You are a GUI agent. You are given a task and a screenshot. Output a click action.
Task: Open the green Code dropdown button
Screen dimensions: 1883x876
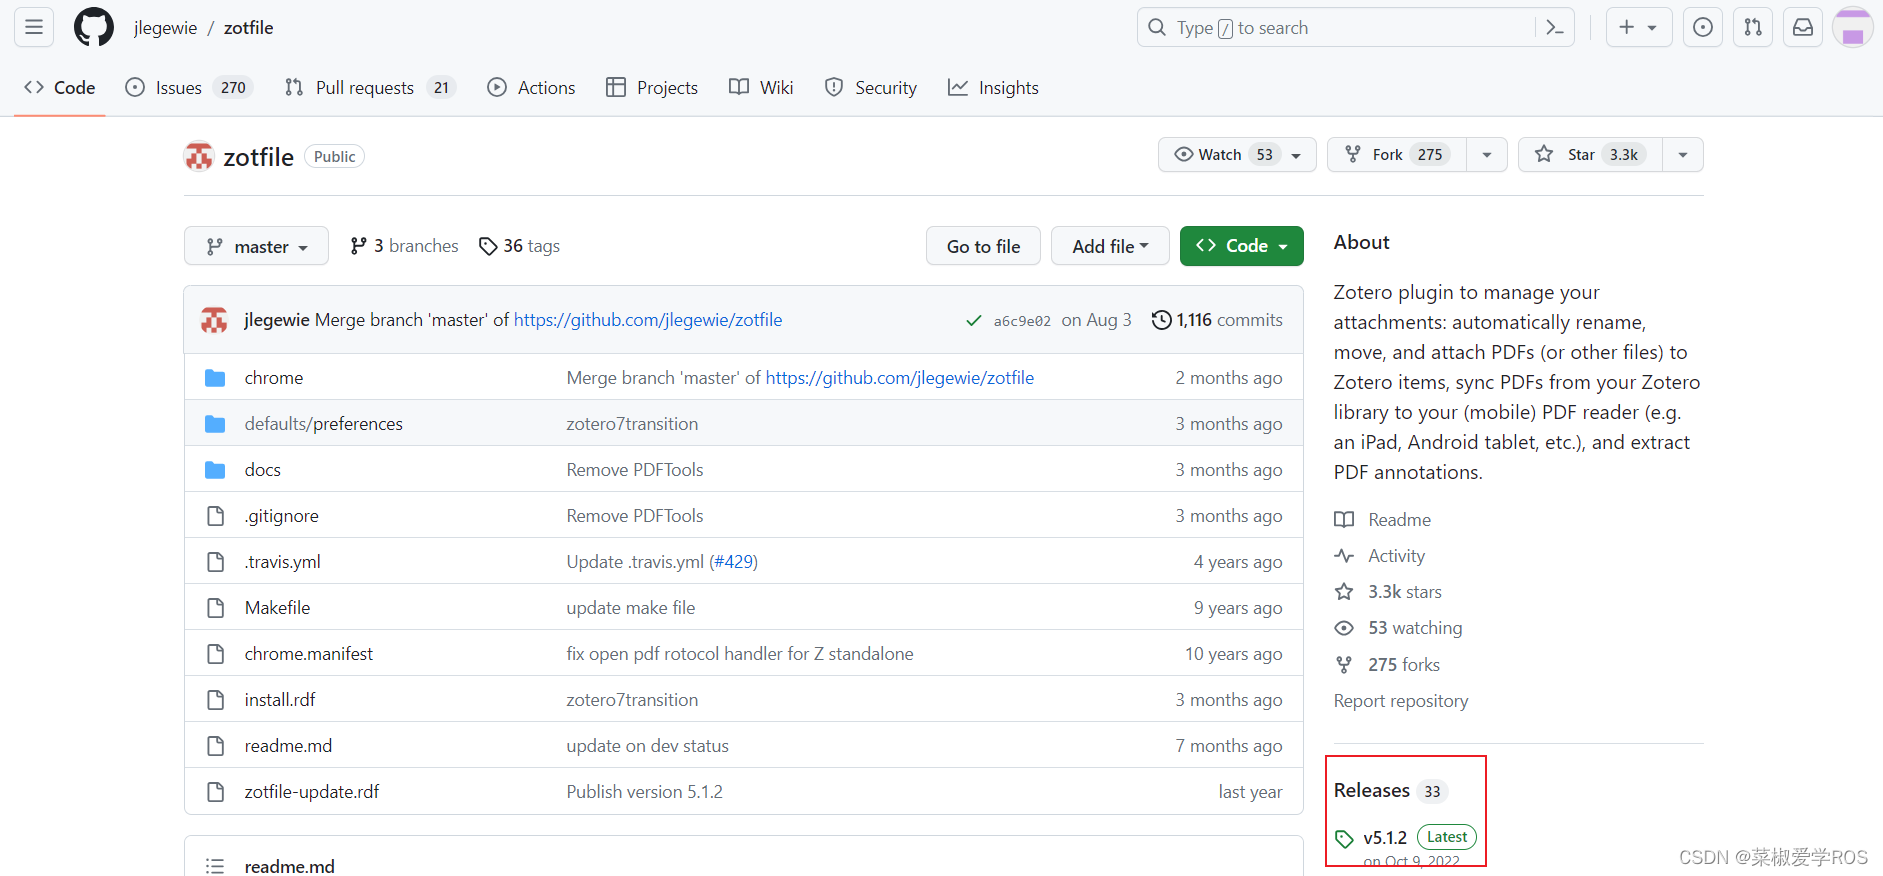coord(1242,246)
